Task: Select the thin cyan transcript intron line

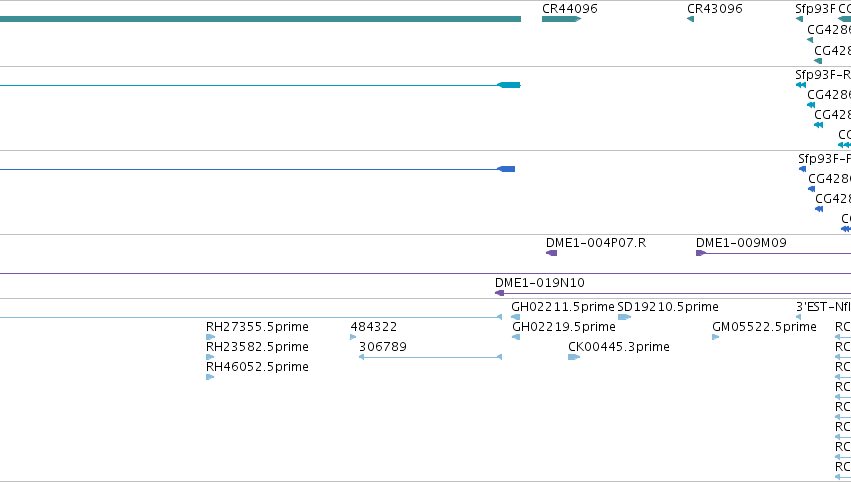Action: point(249,85)
